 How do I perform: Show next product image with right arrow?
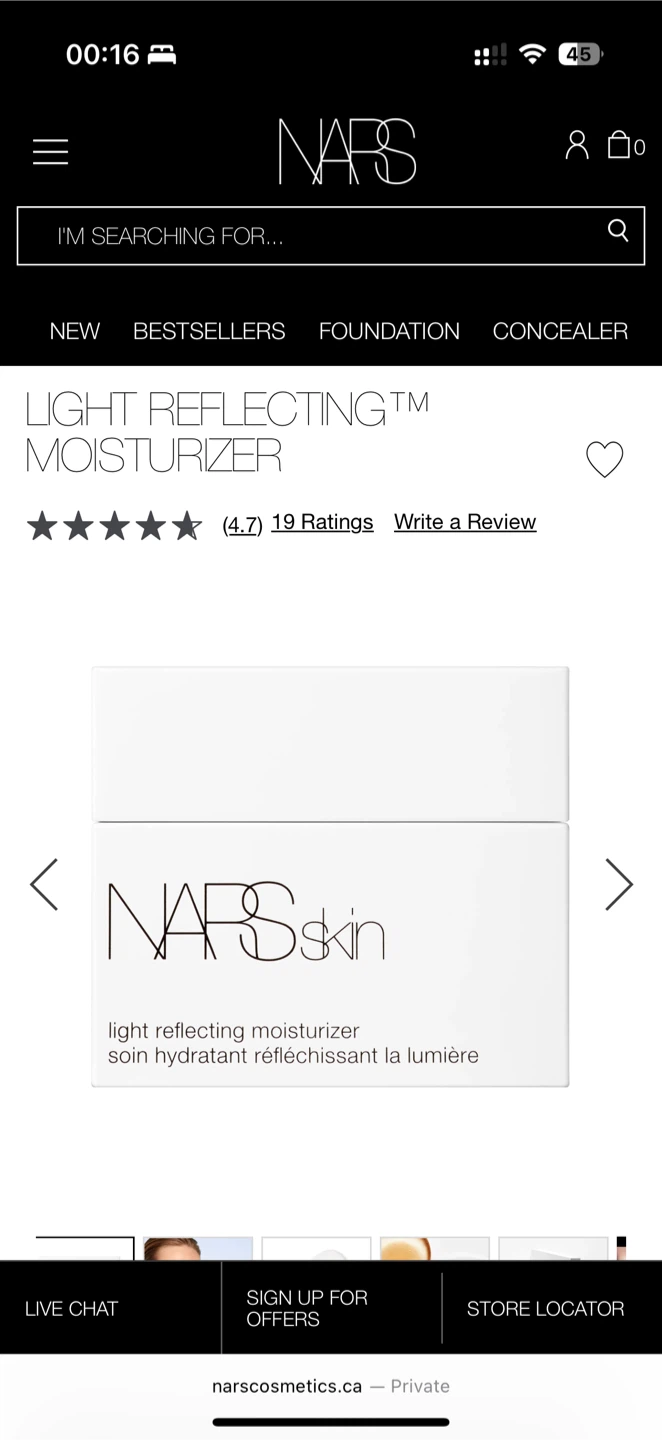click(x=619, y=884)
